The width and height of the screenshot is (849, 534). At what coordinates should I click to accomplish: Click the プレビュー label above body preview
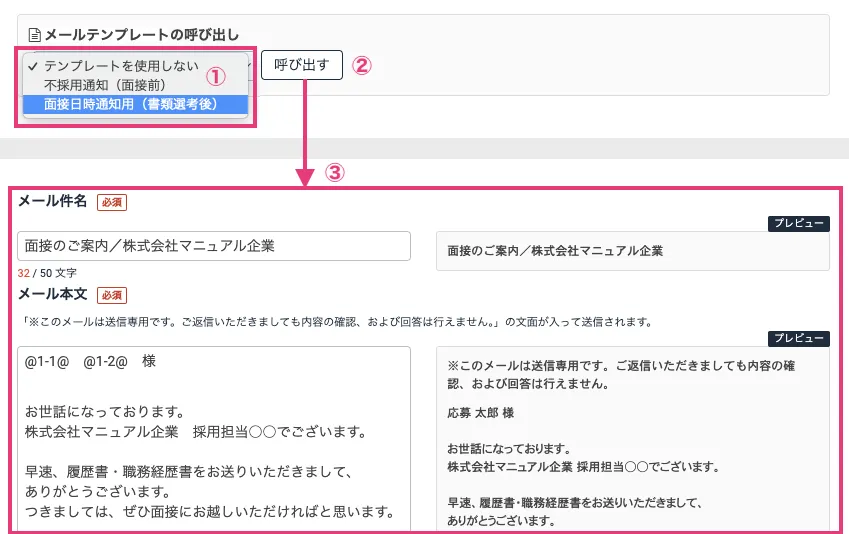(798, 338)
